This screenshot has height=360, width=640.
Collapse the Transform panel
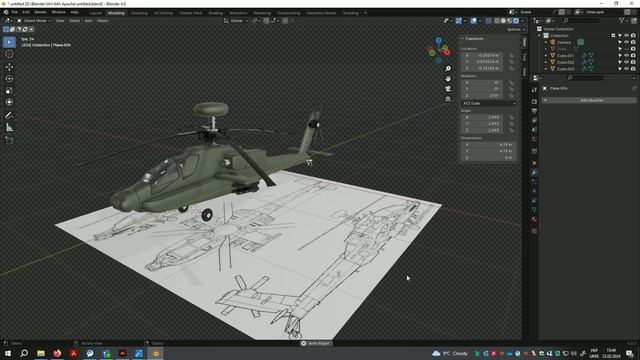pos(462,39)
